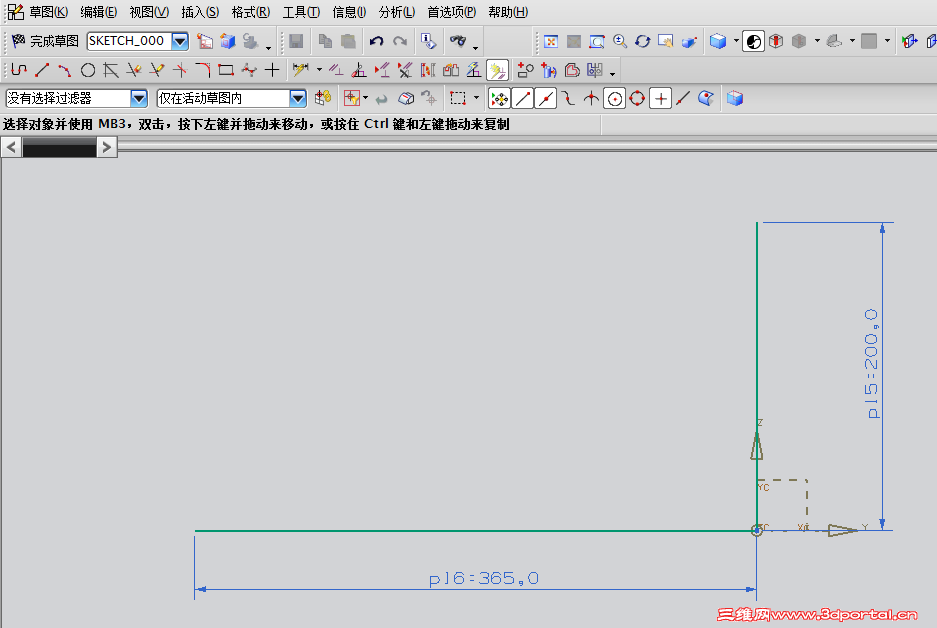
Task: Select the Make Corner tool
Action: [x=180, y=71]
